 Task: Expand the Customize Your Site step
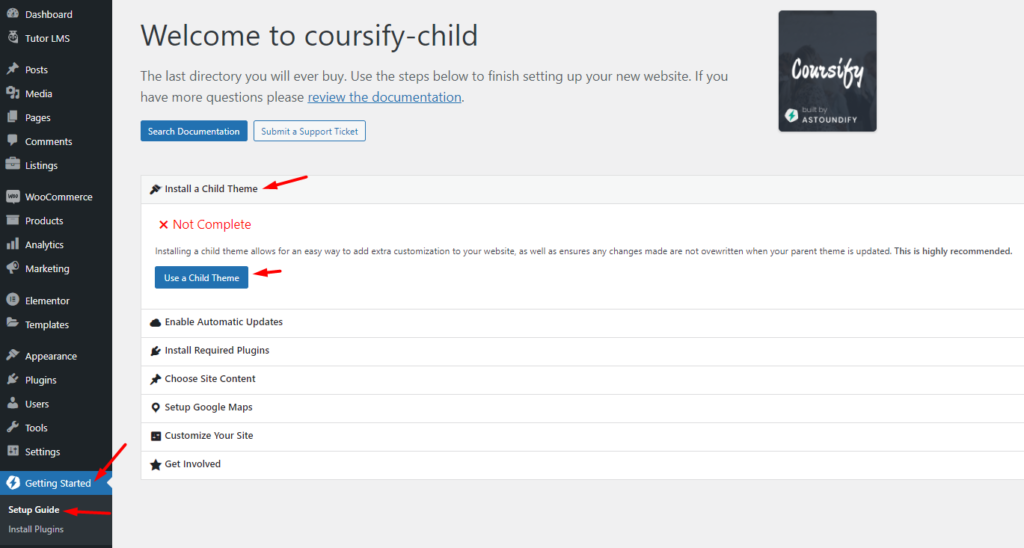(x=583, y=436)
